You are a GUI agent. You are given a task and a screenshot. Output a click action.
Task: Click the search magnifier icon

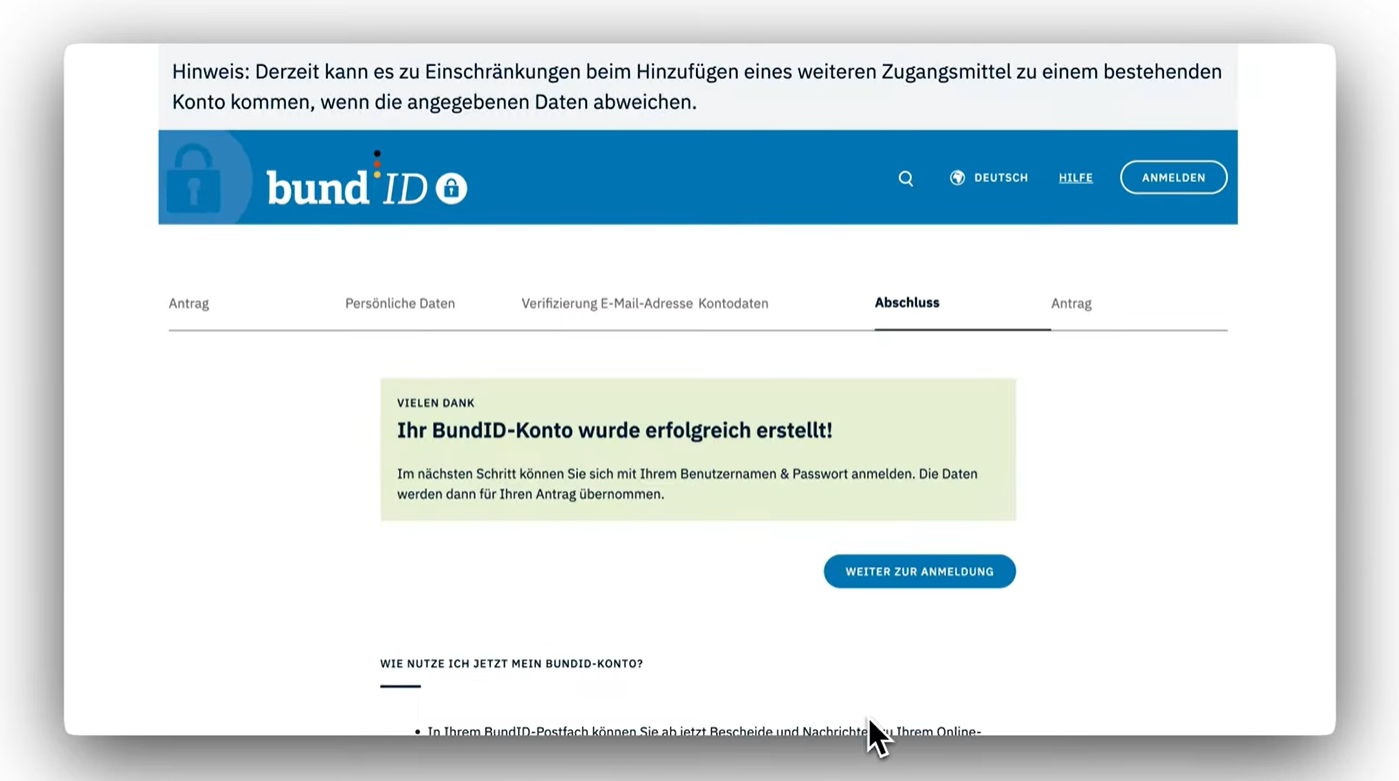click(x=905, y=178)
